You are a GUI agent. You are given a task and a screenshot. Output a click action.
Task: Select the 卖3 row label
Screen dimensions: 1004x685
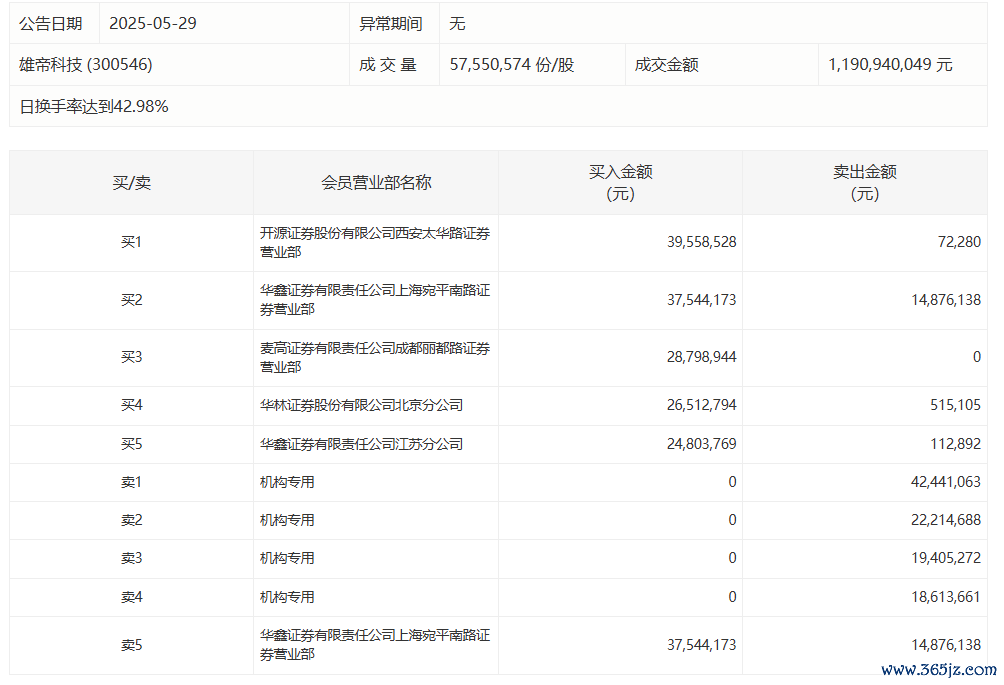(131, 558)
